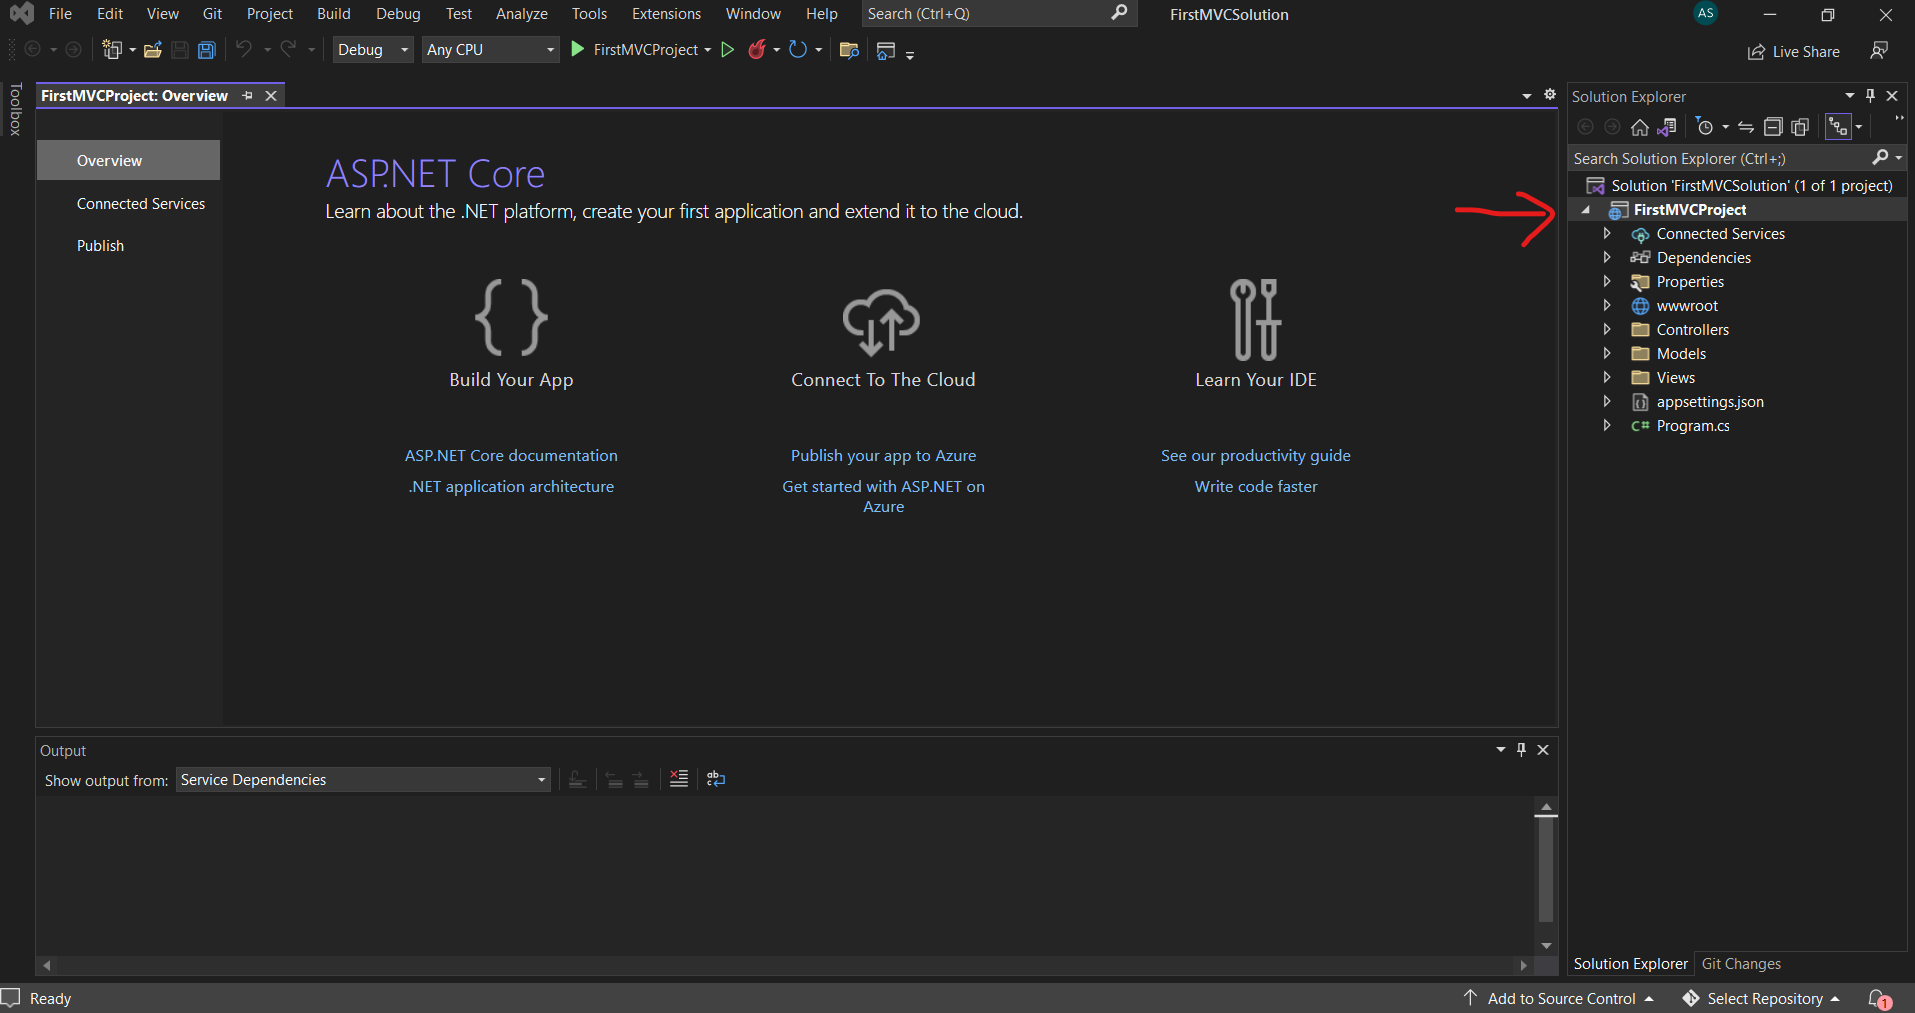Open the Git menu

[x=212, y=13]
